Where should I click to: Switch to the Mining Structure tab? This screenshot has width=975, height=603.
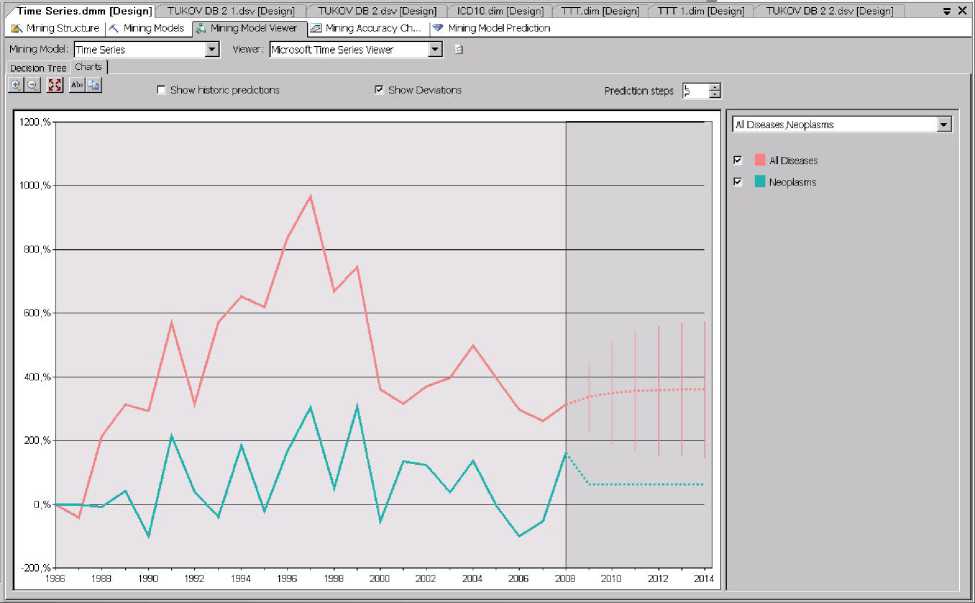click(55, 28)
